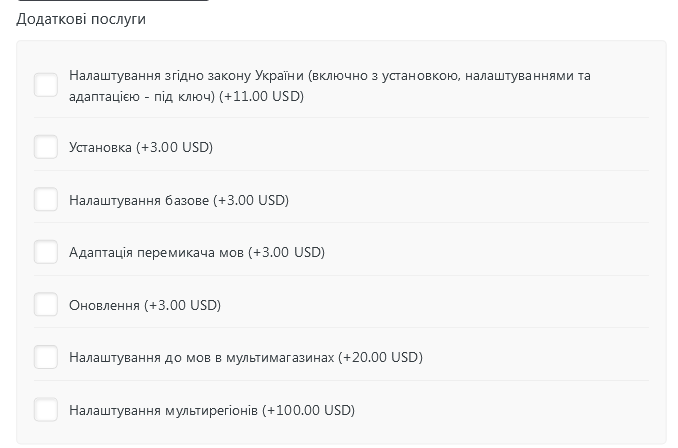Click the price beside Оновлення
Screen dimensions: 678x448
(x=183, y=305)
